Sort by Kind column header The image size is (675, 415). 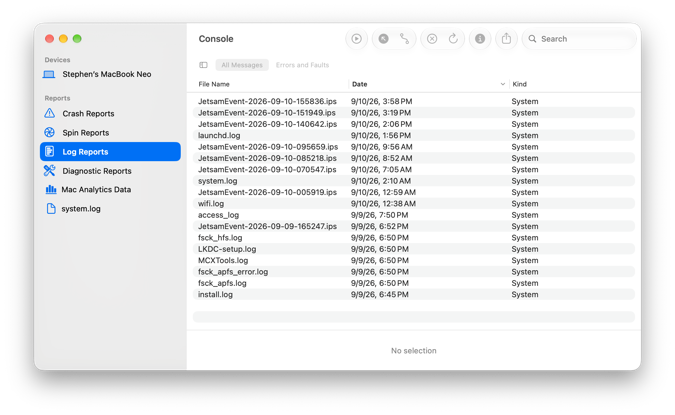pos(519,84)
